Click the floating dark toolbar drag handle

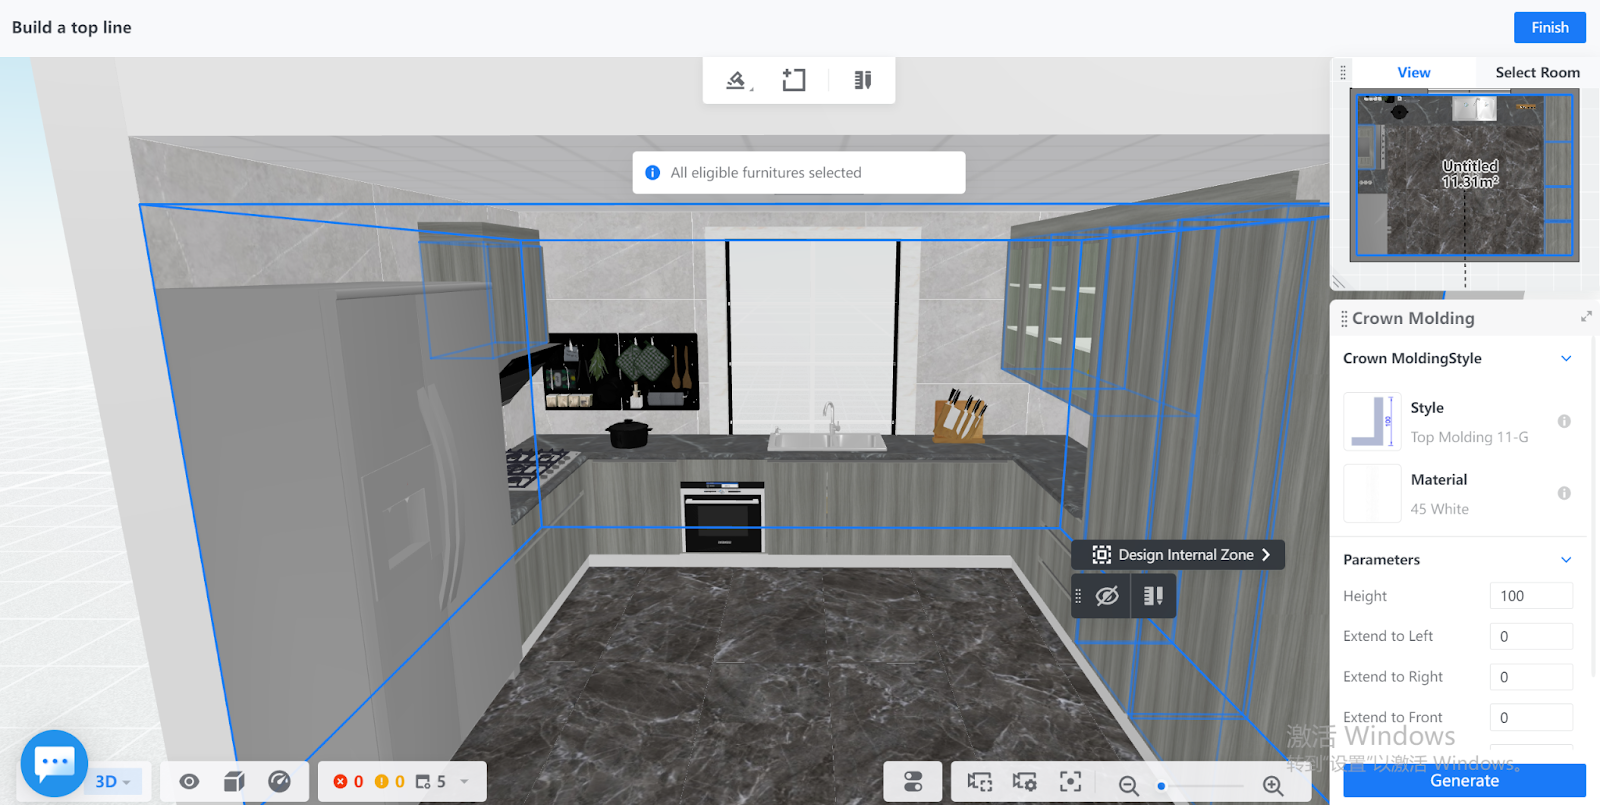click(x=1078, y=596)
